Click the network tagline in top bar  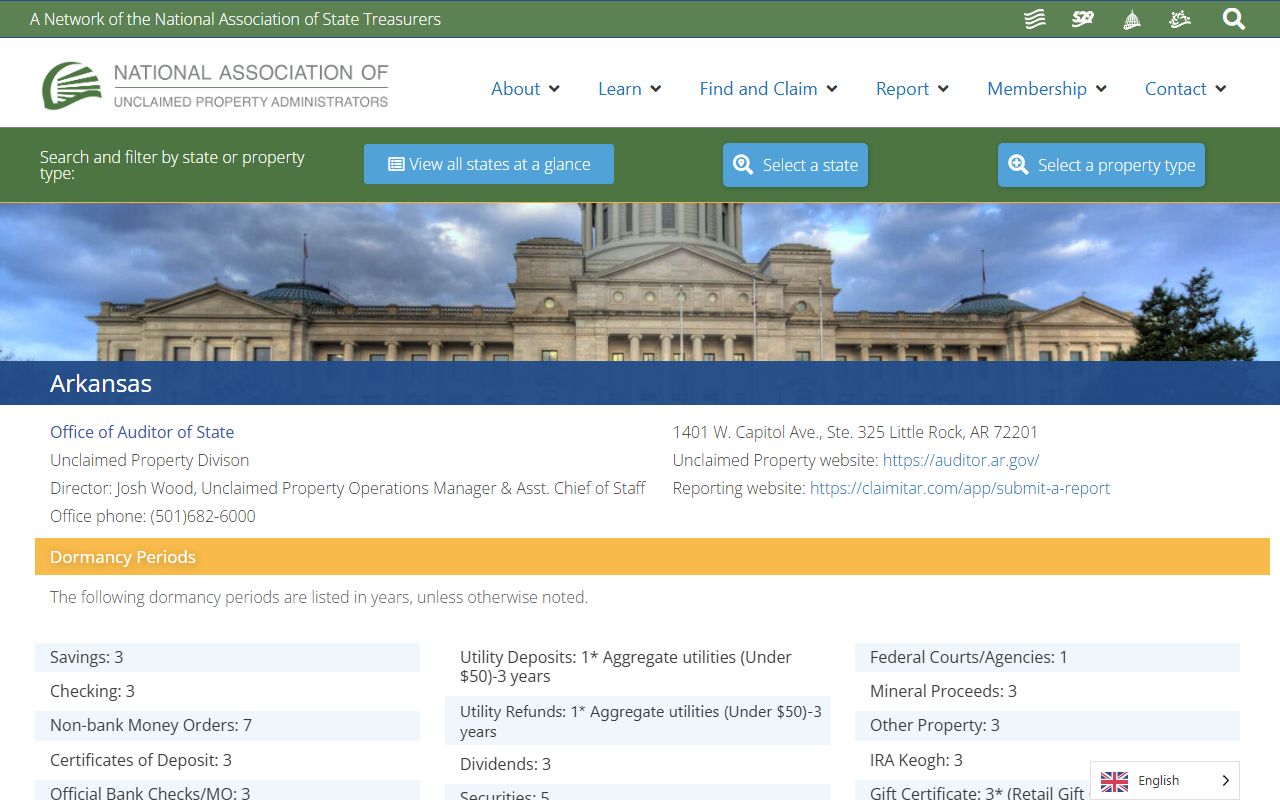pos(235,19)
